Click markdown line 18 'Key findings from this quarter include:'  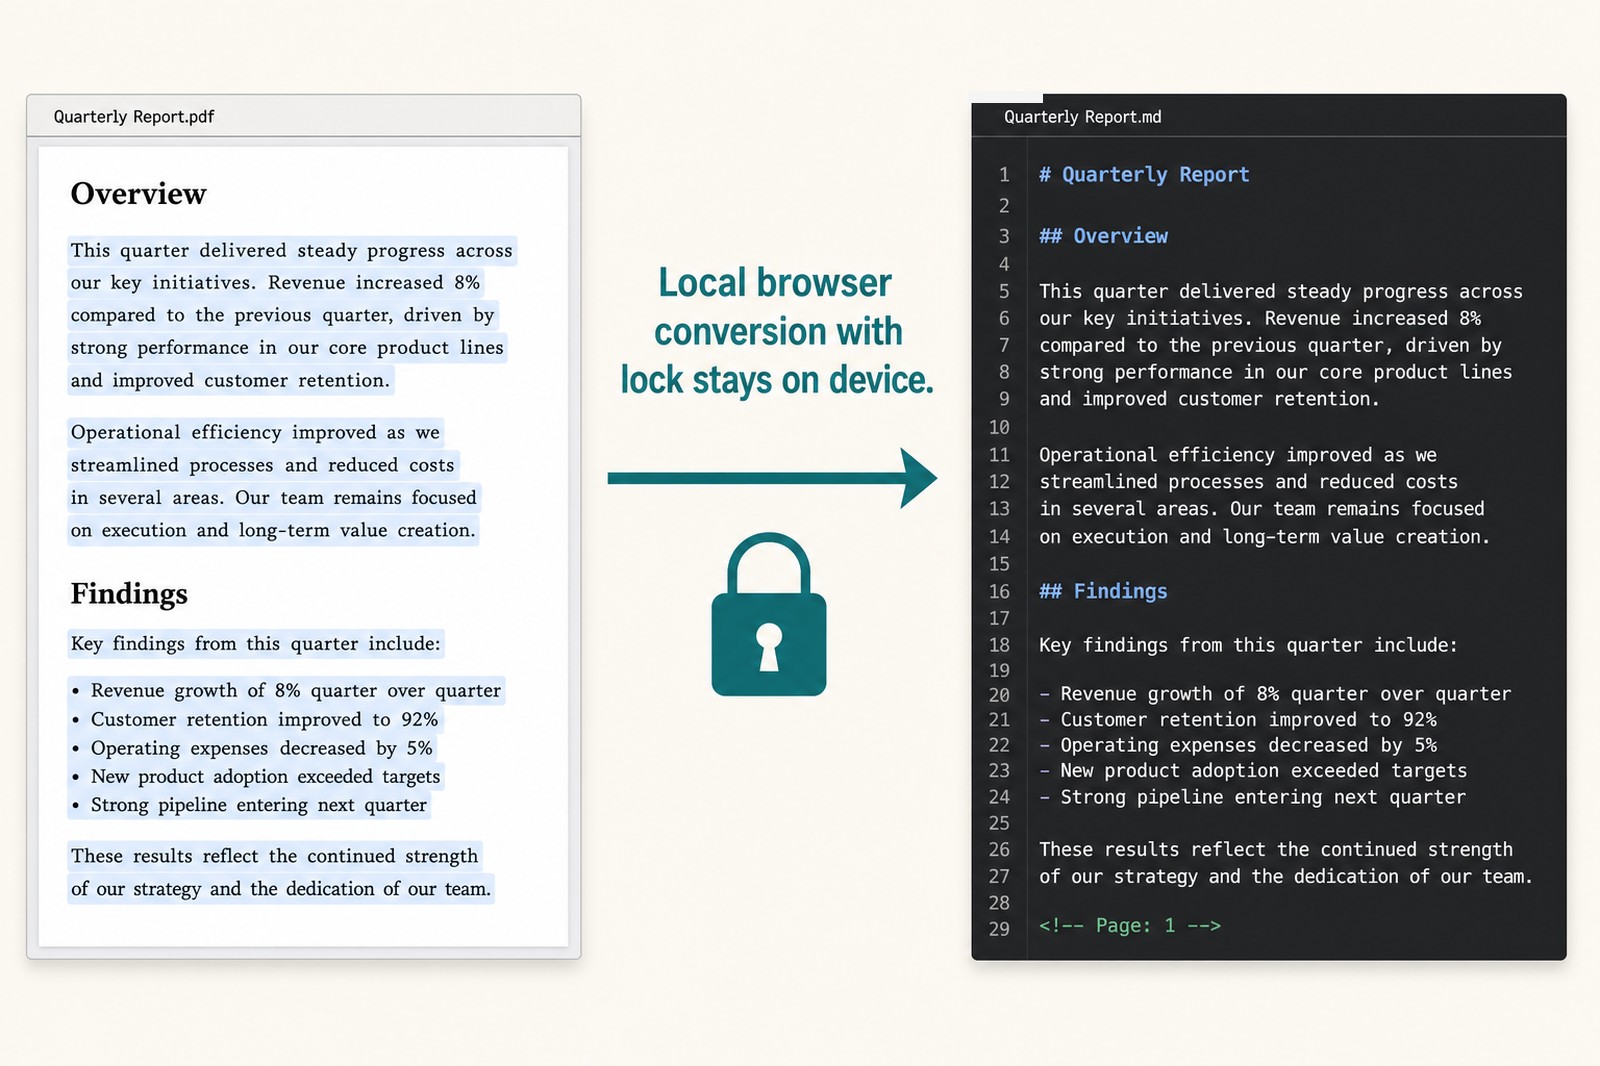1248,646
